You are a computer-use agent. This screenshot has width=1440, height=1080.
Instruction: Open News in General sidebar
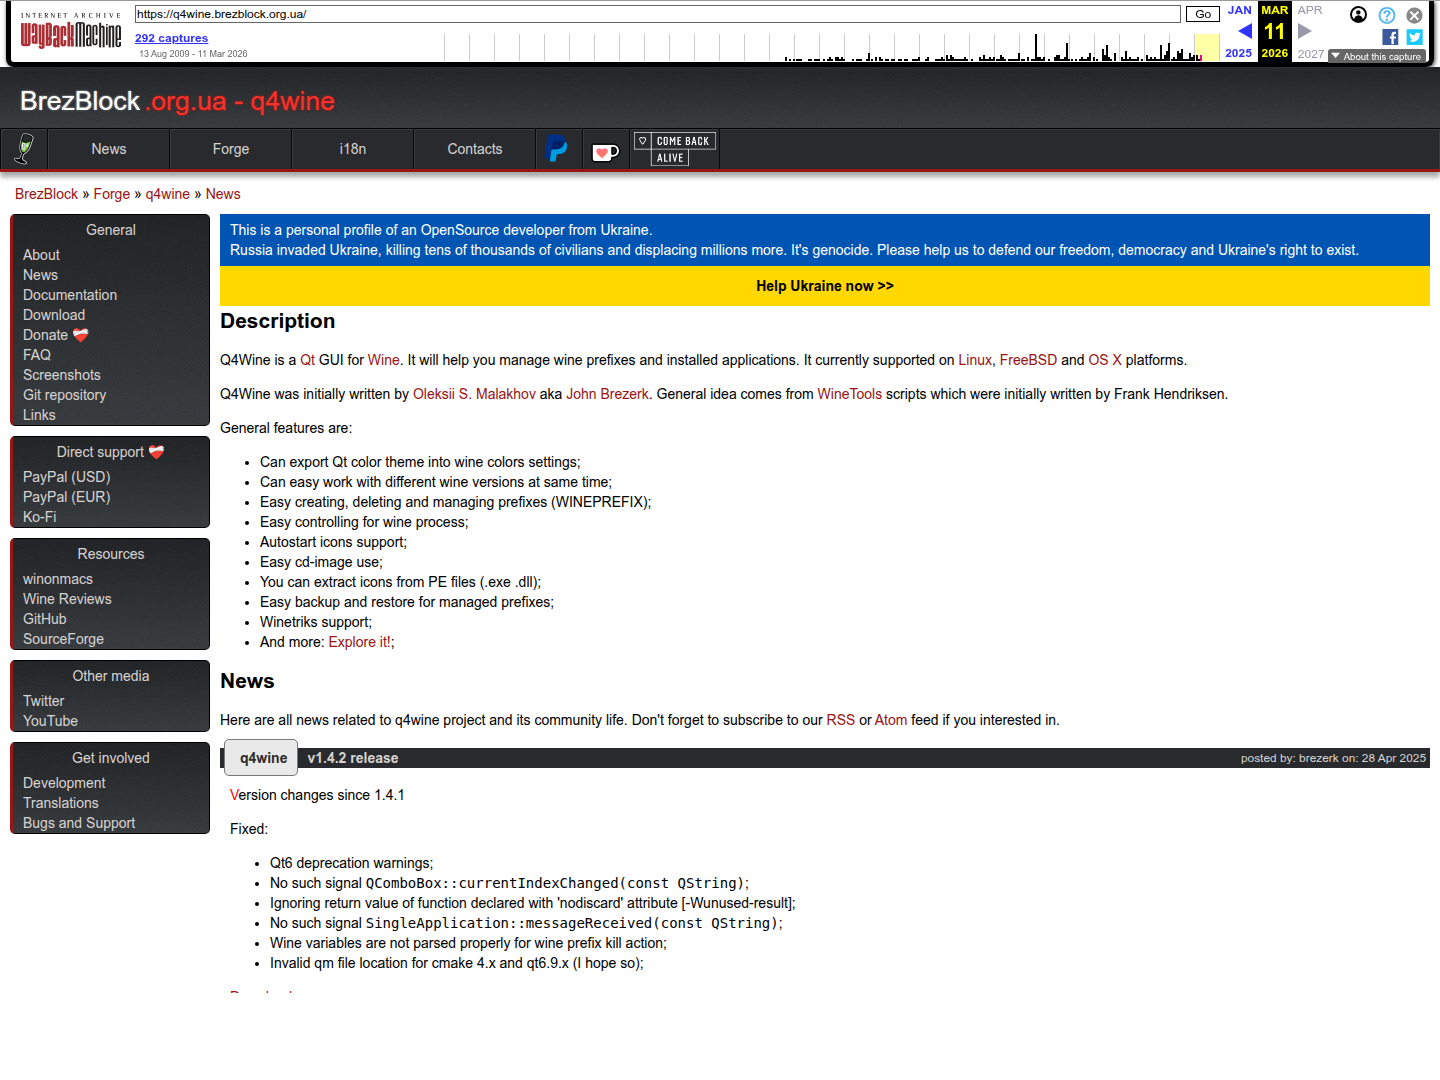(40, 275)
